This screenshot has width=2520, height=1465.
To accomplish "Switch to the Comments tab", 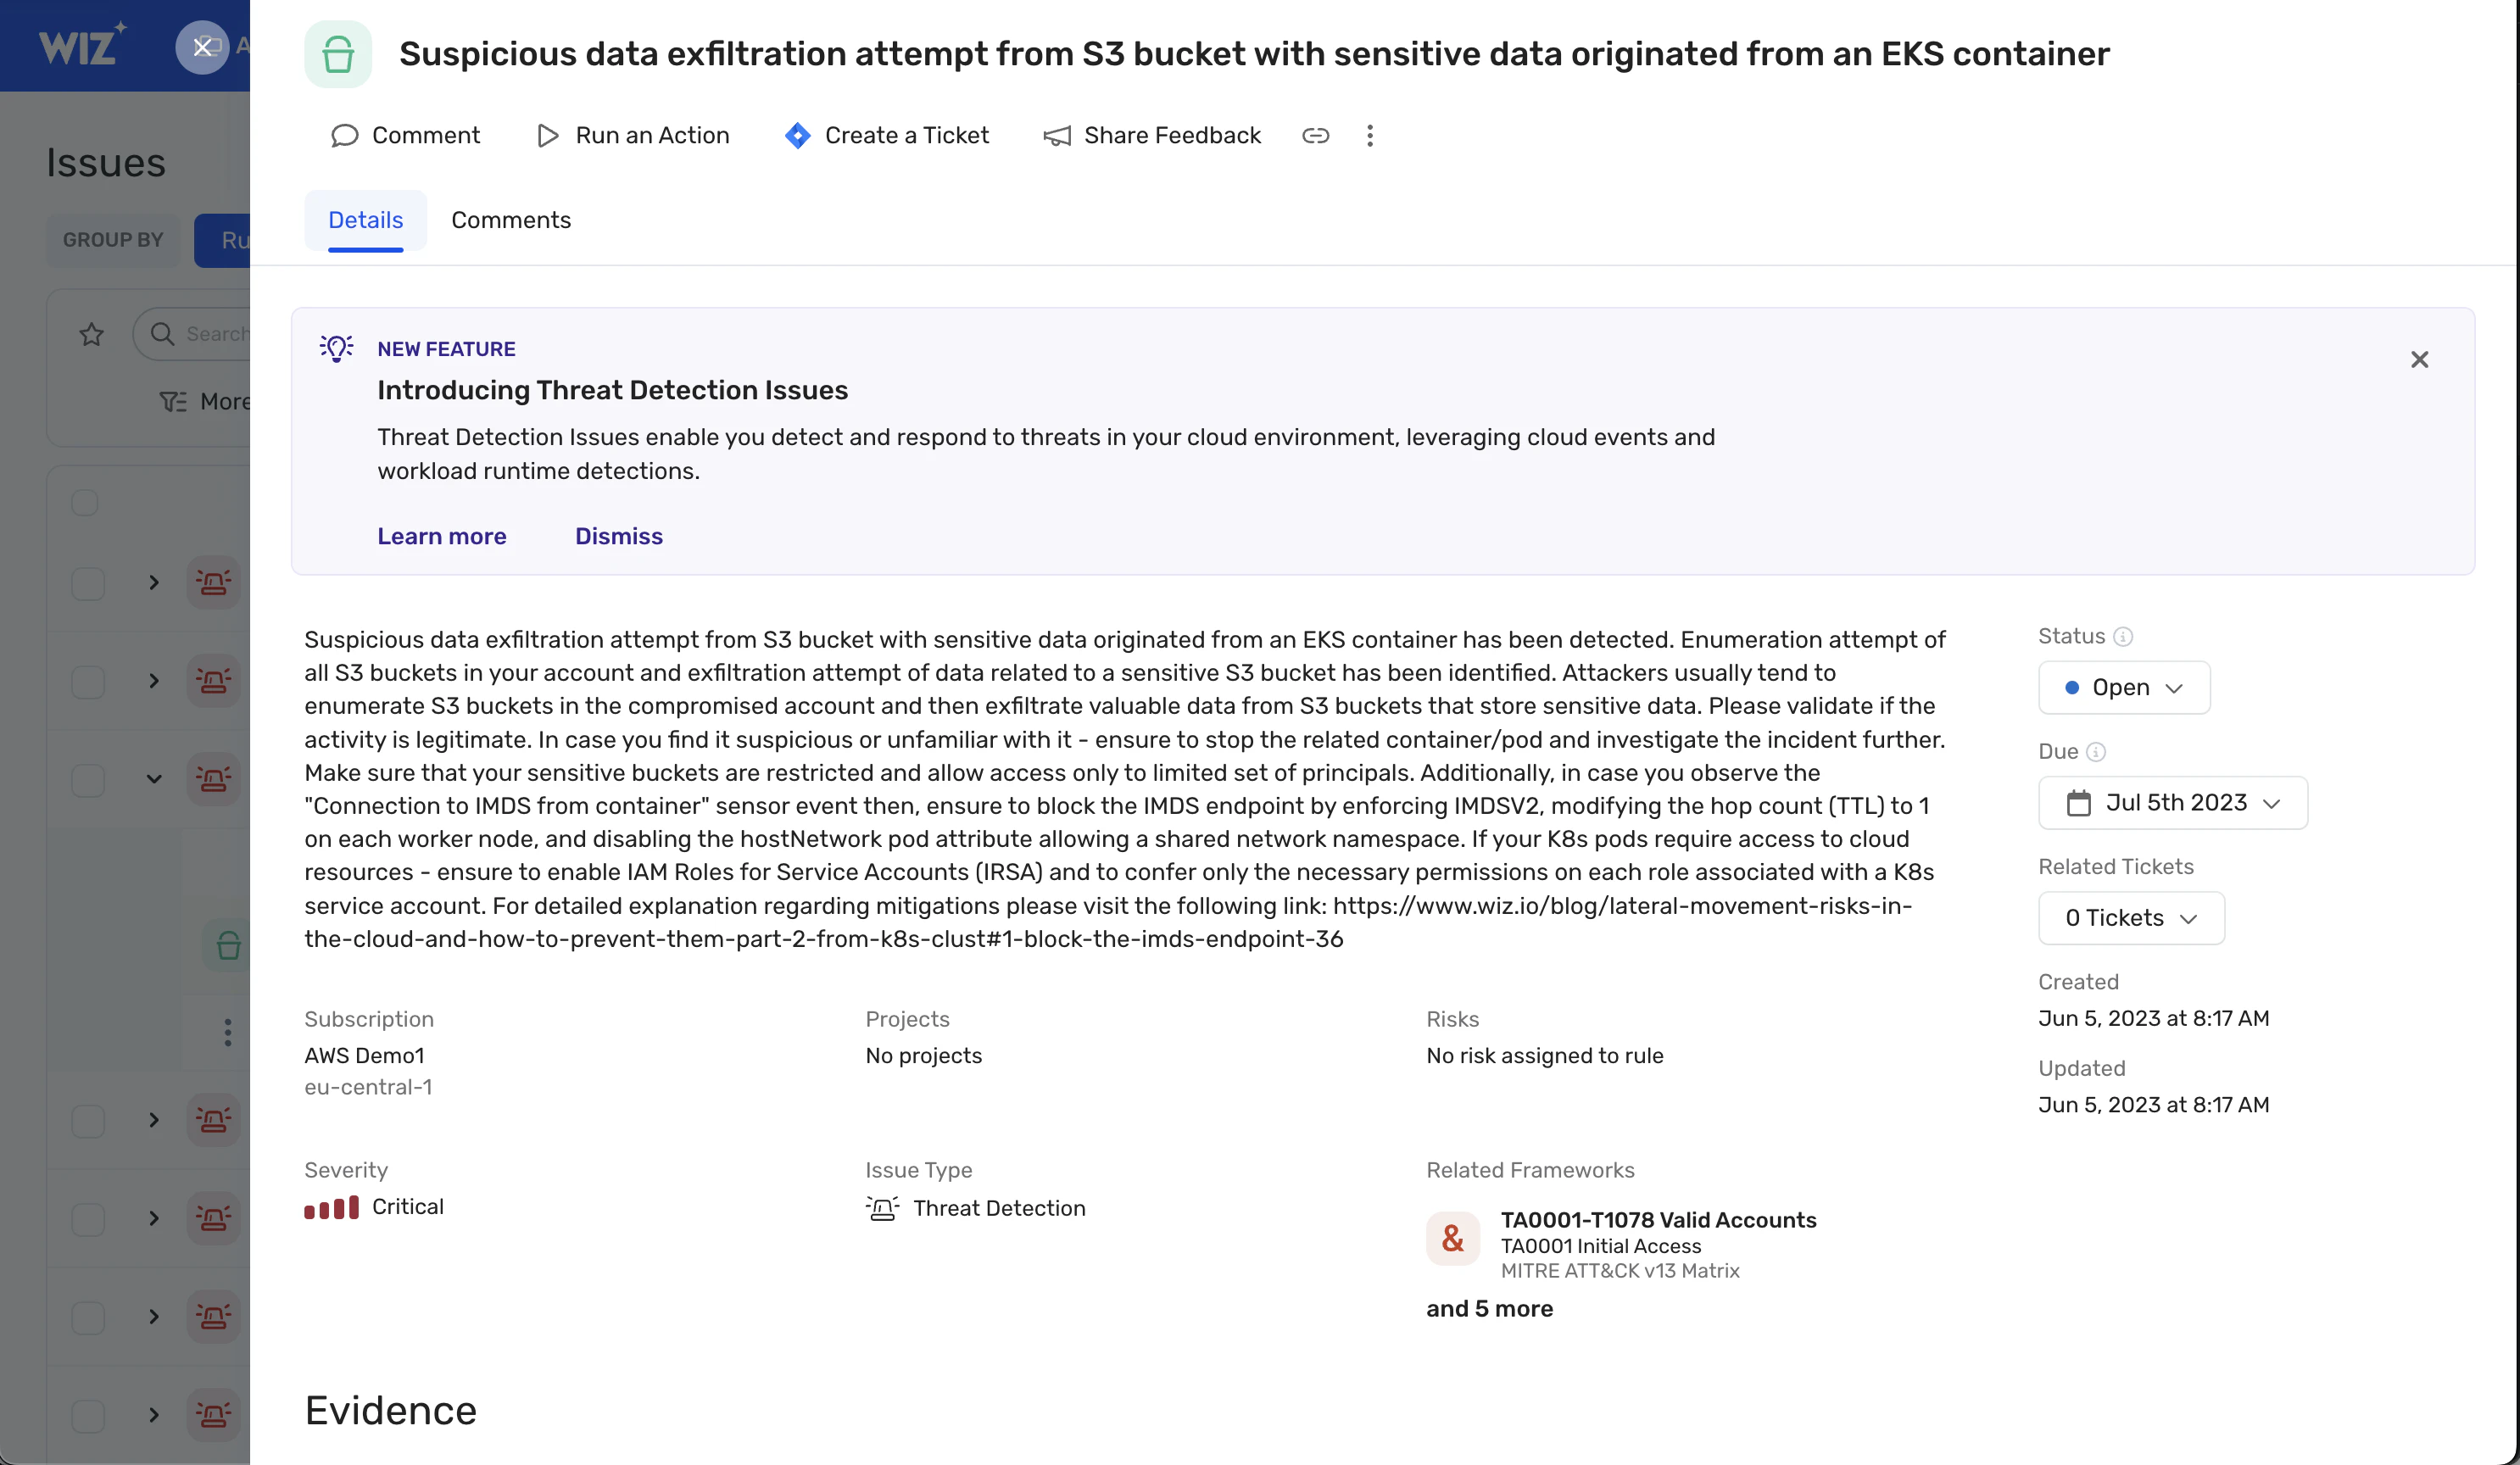I will [x=510, y=218].
